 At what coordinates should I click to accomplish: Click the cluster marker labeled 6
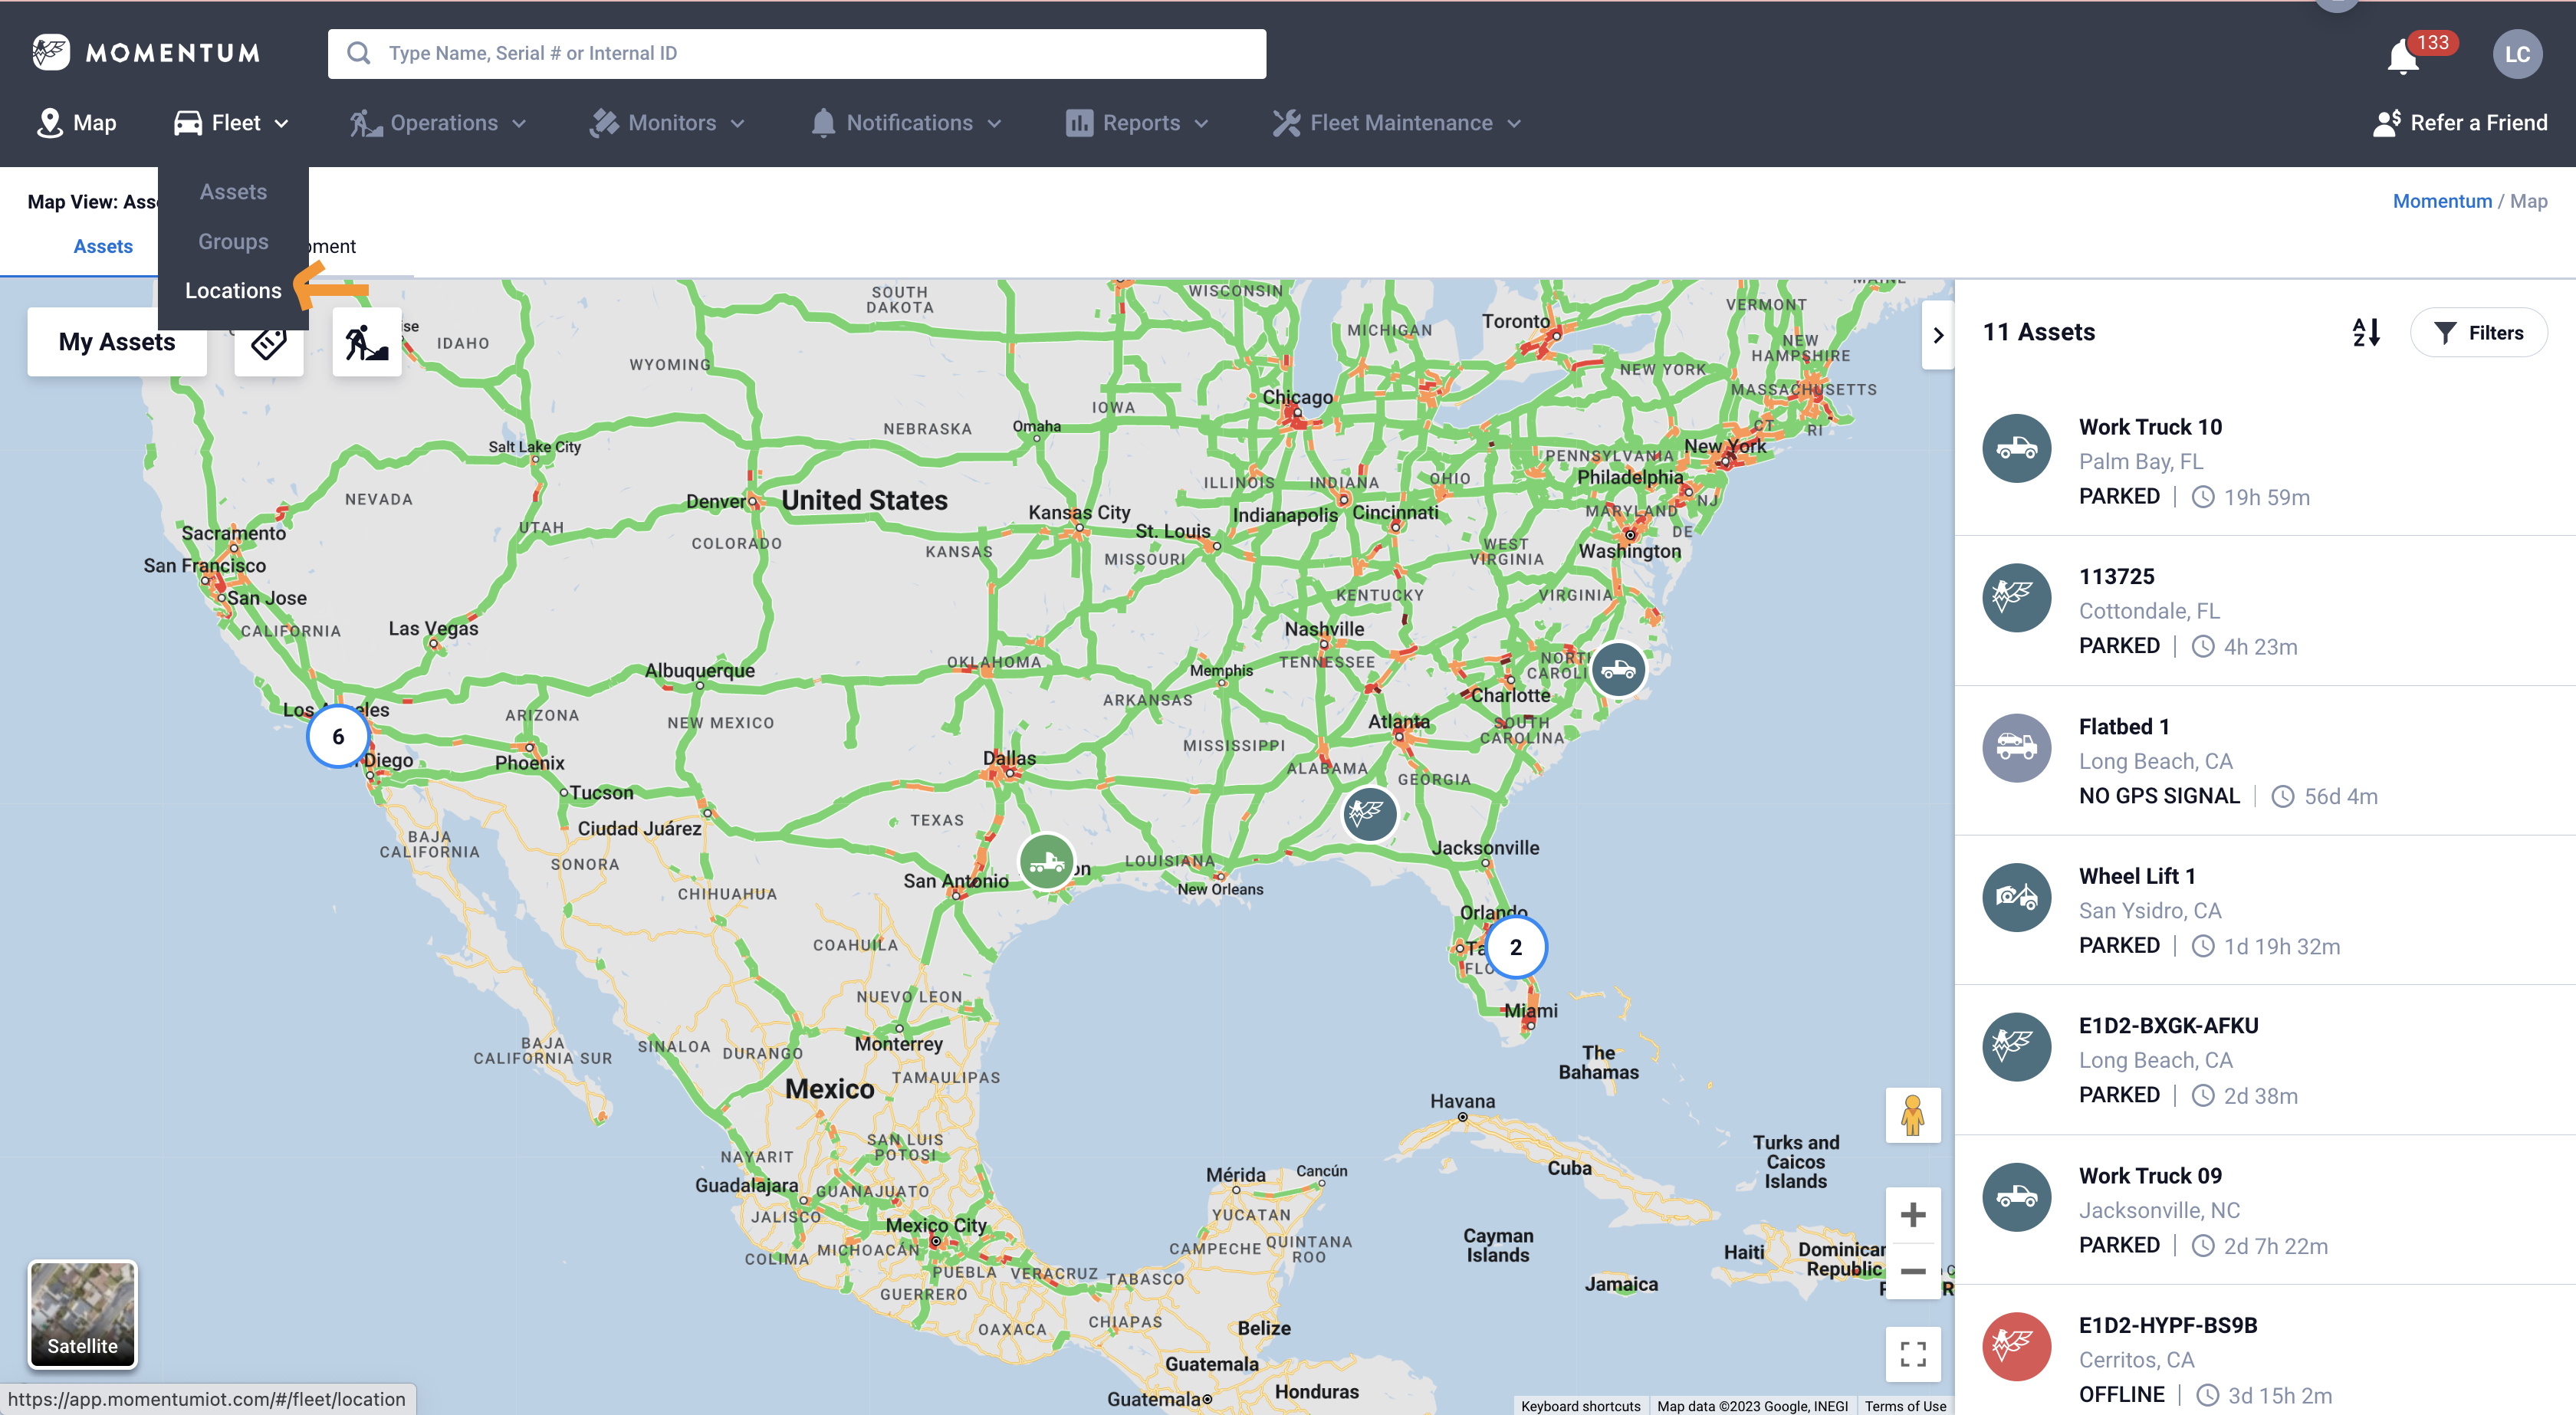(x=338, y=737)
